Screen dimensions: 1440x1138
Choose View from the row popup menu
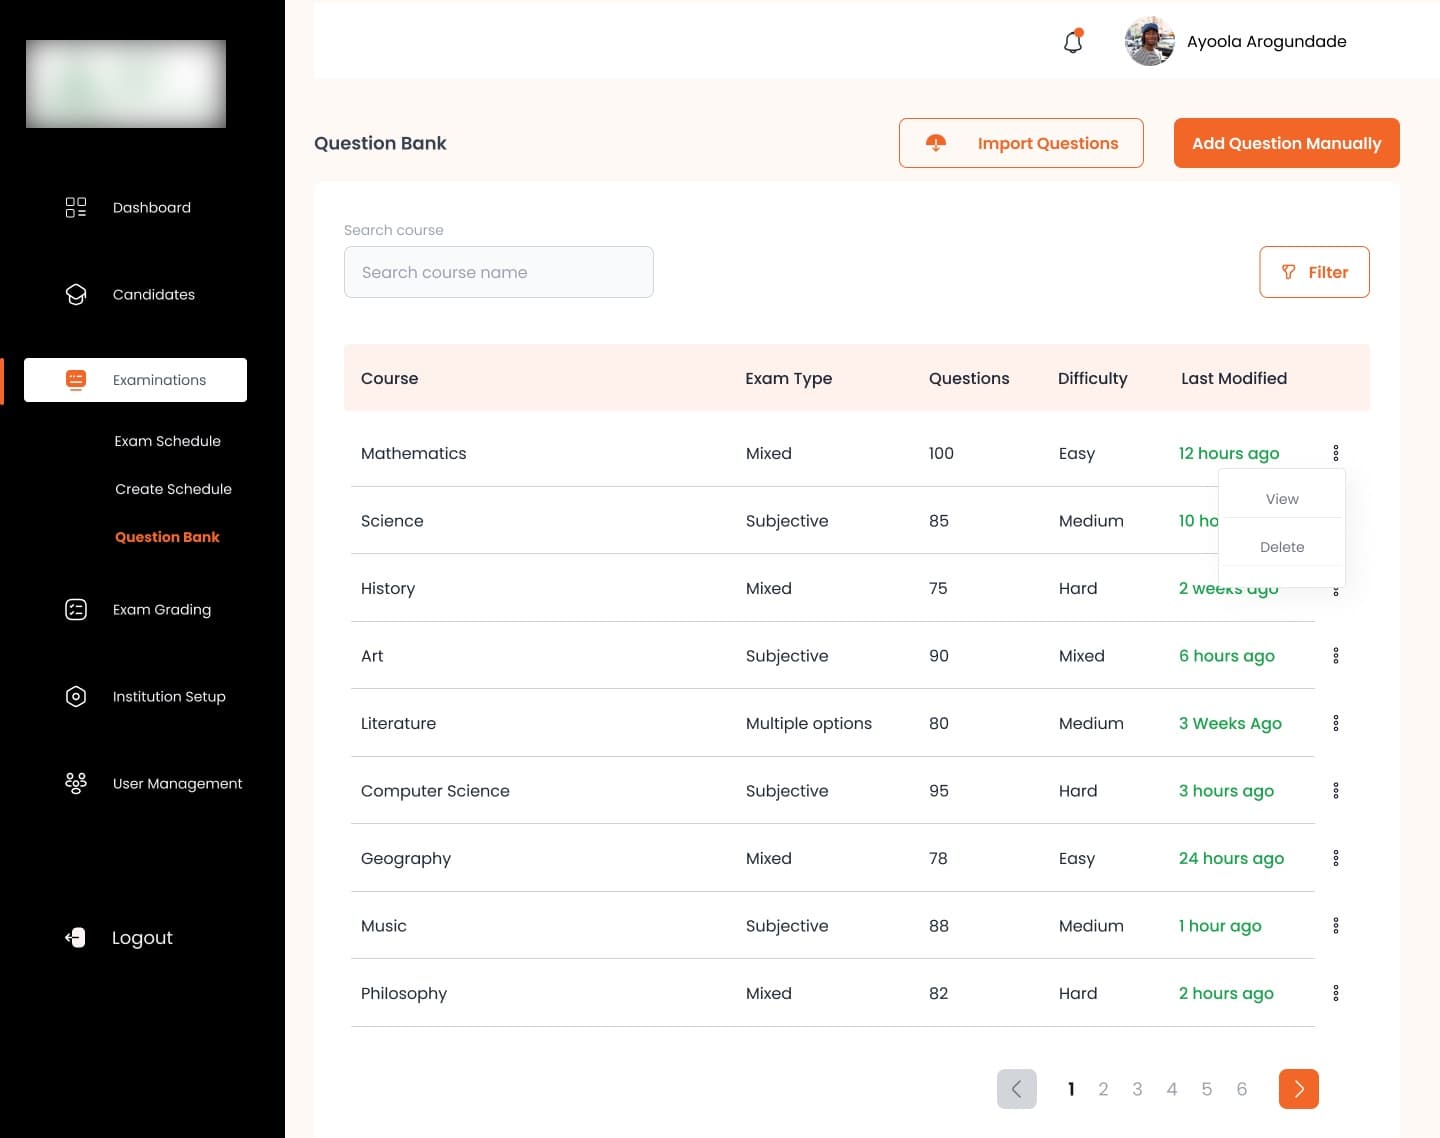(x=1282, y=499)
